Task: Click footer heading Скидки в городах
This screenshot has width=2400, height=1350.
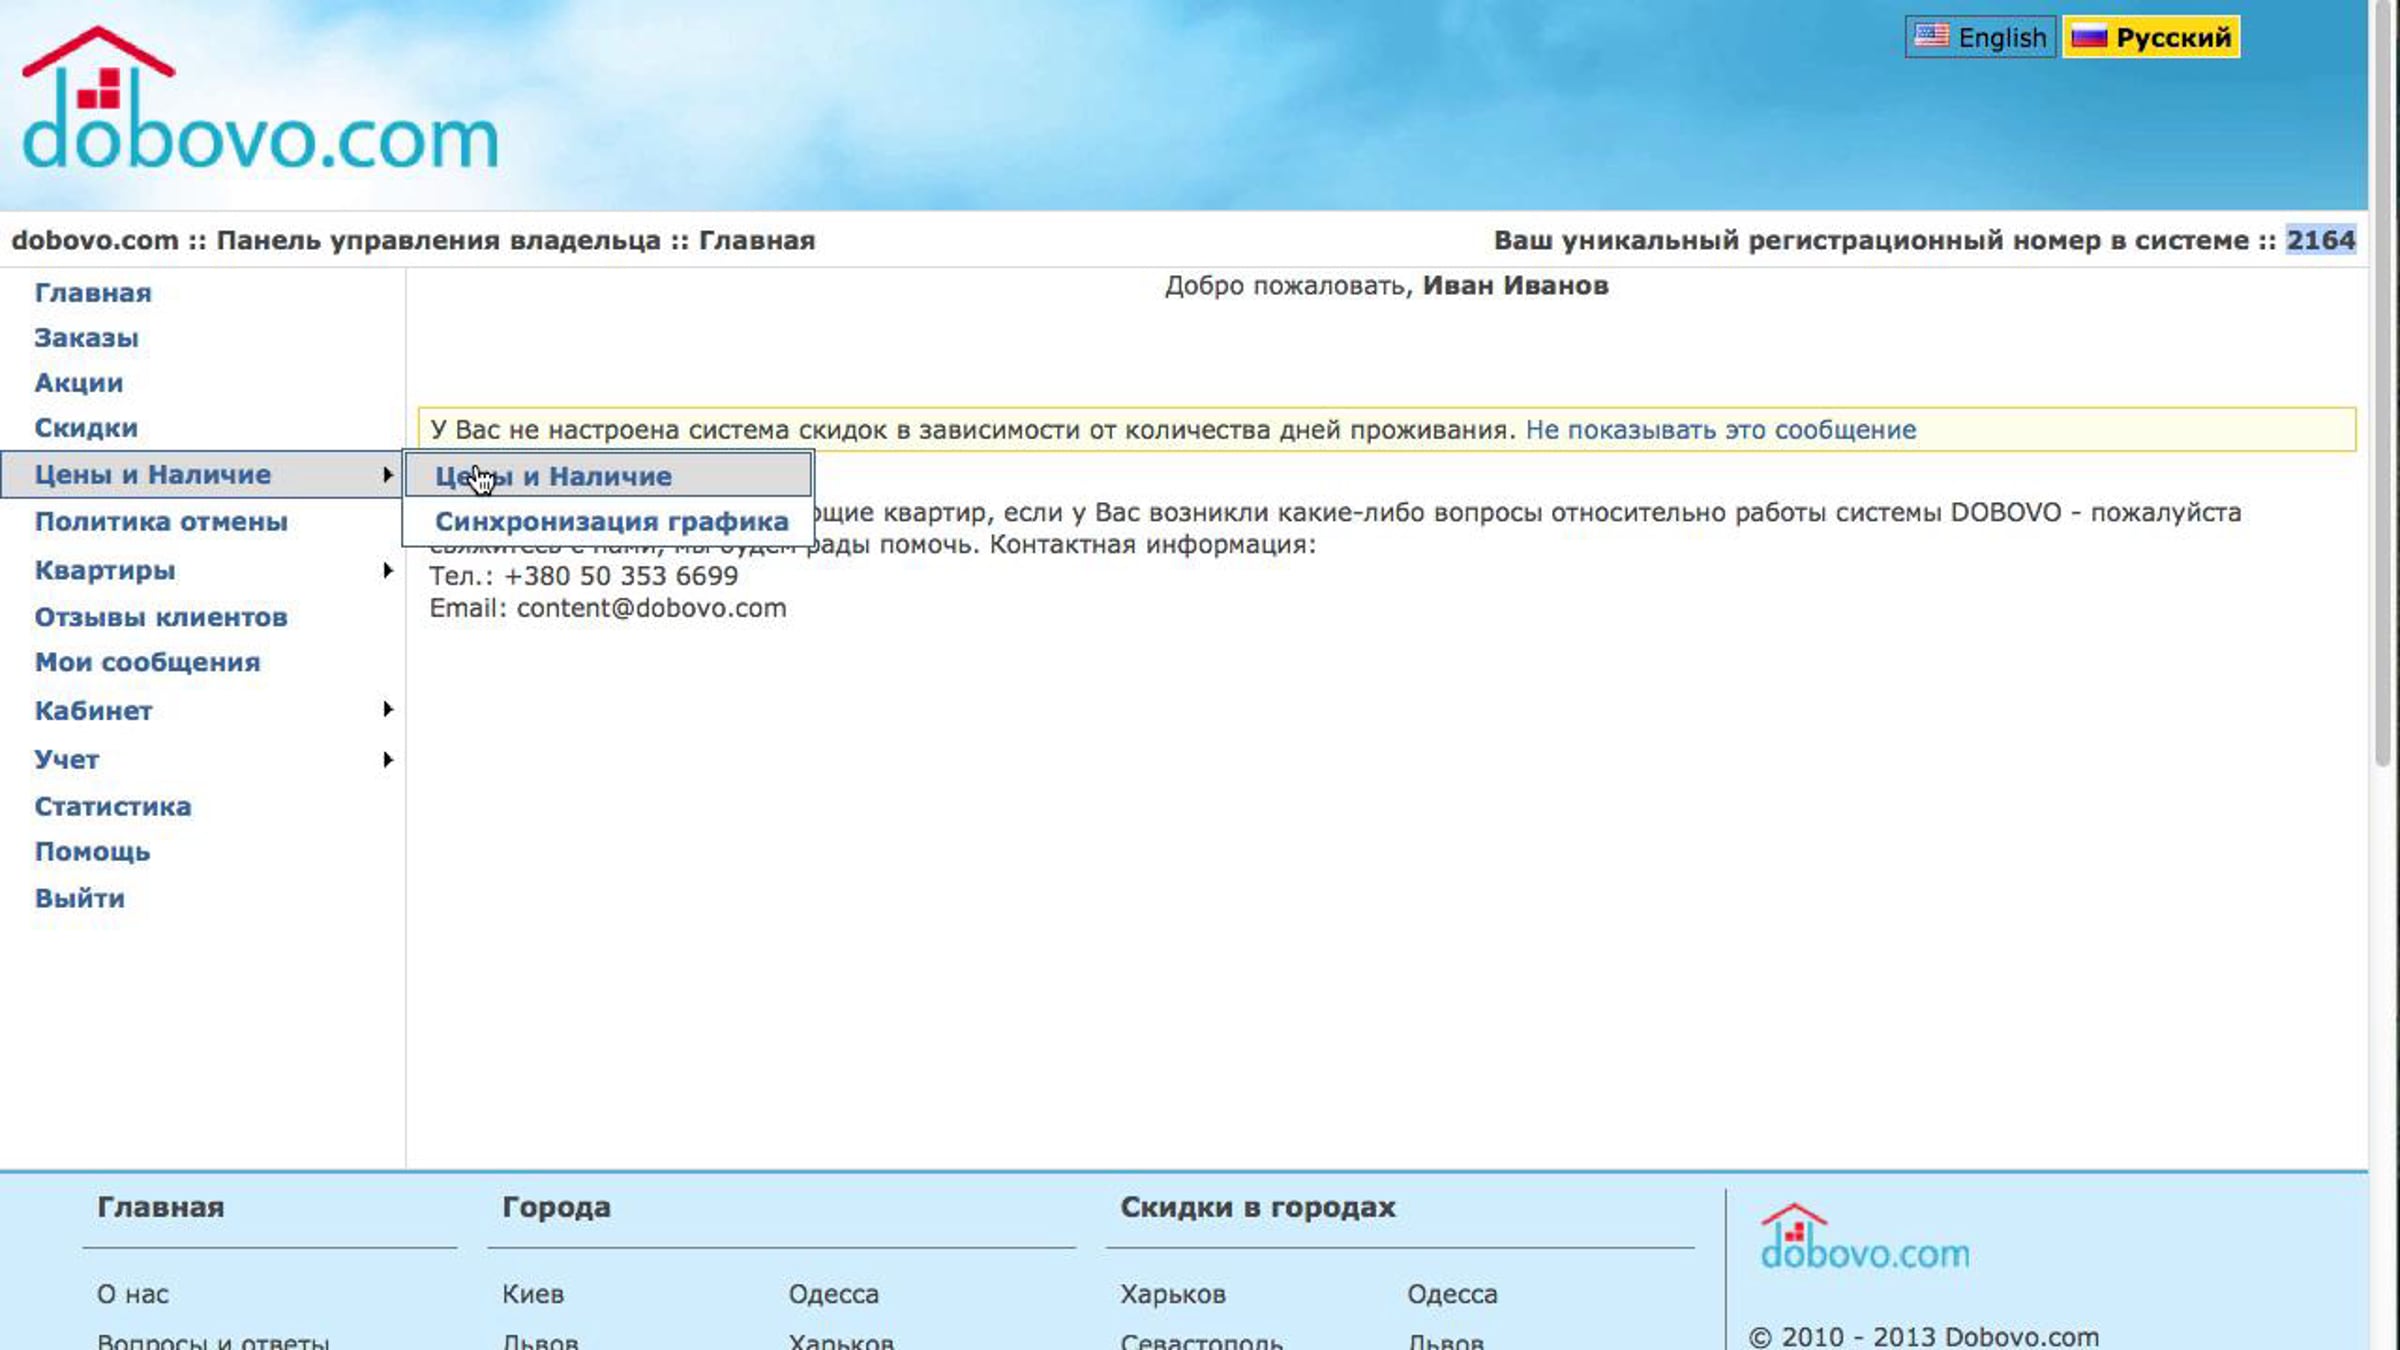Action: 1258,1207
